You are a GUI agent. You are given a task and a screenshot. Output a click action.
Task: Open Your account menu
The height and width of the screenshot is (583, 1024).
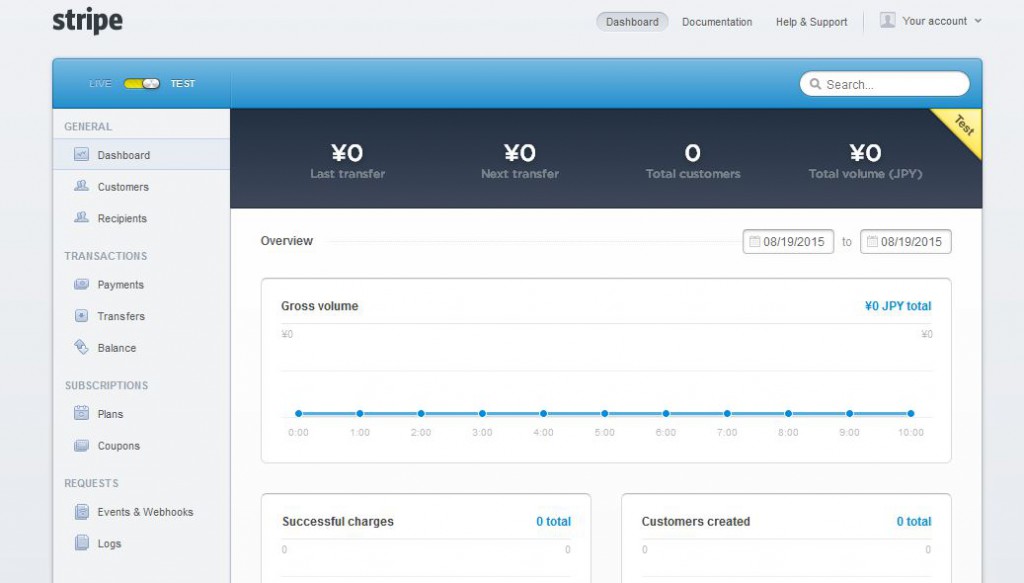931,21
